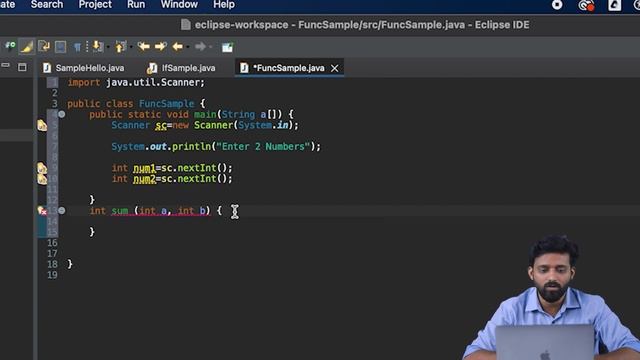Click the leftmost green-dot toolbar icon
The width and height of the screenshot is (640, 360).
(x=10, y=46)
